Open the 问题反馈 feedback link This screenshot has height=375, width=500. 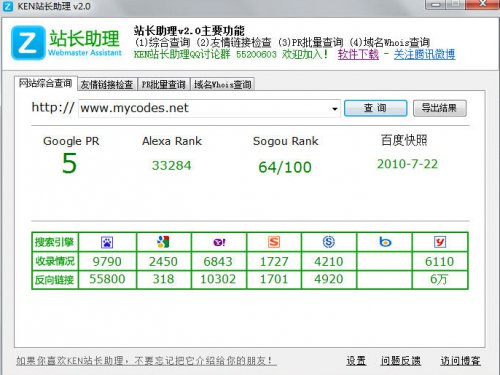[401, 361]
